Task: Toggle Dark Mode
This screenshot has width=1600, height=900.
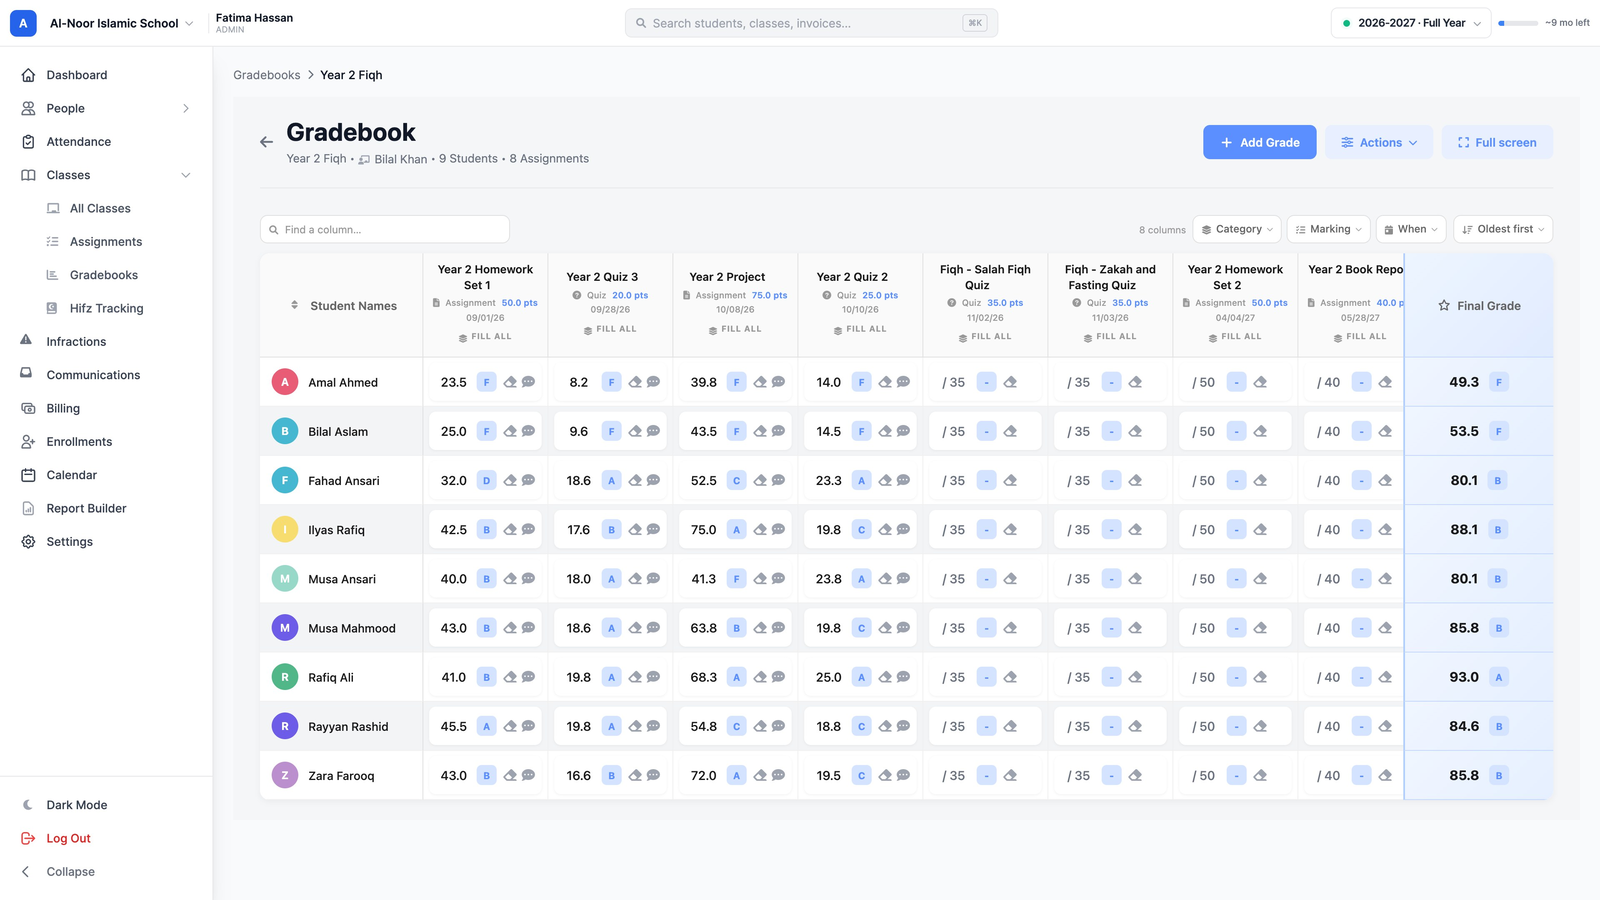Action: (76, 805)
